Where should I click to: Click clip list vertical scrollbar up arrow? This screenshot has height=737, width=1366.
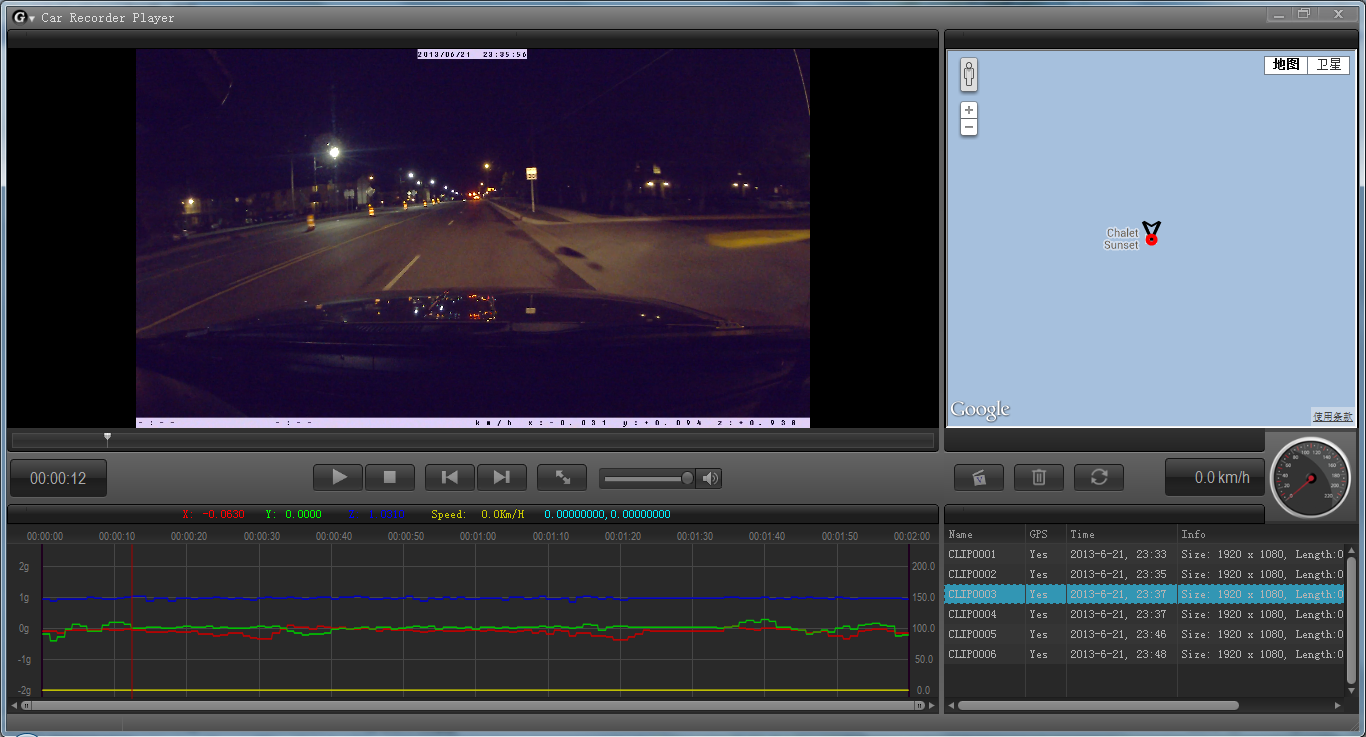click(1352, 550)
